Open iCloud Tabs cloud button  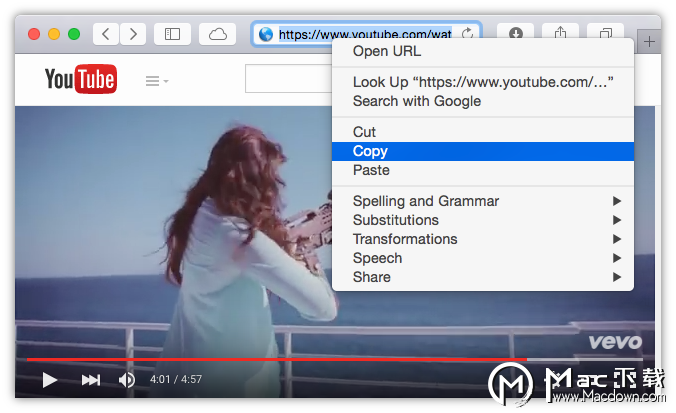217,34
